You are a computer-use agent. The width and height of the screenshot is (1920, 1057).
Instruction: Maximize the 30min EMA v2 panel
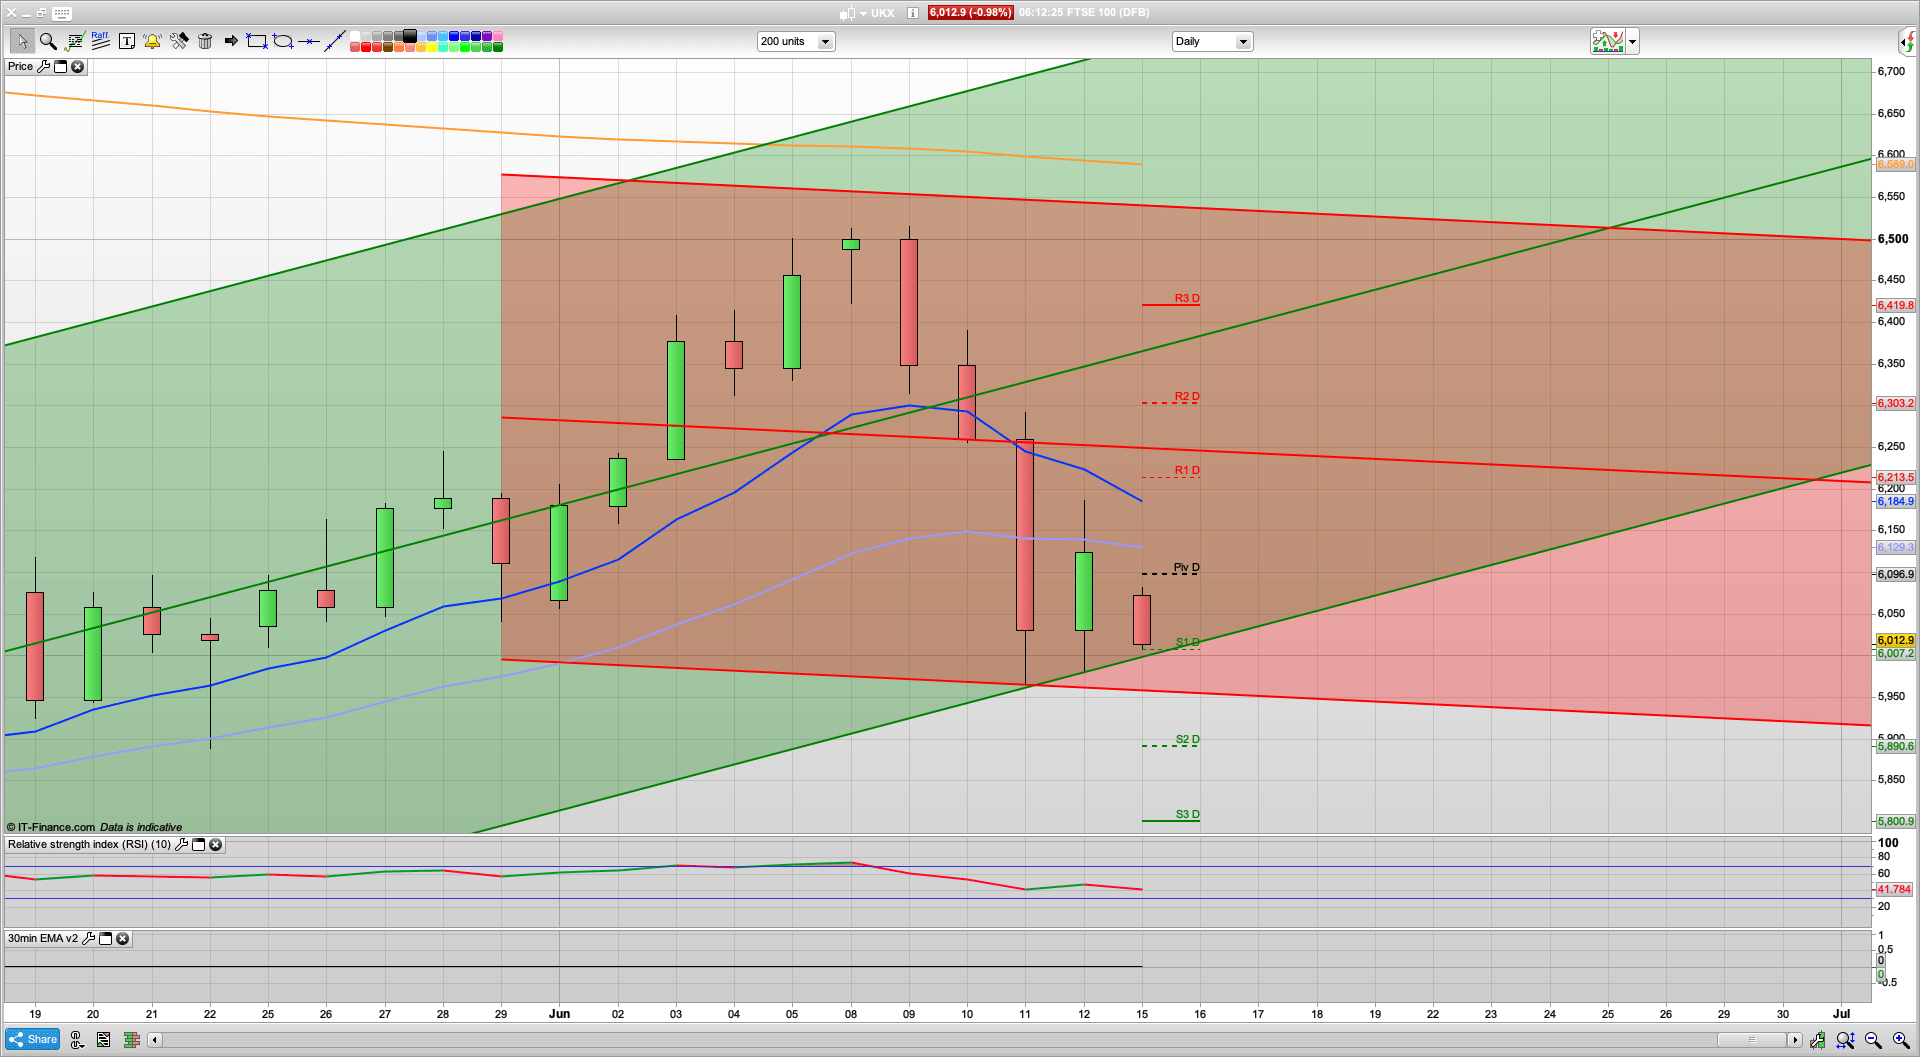click(x=105, y=938)
